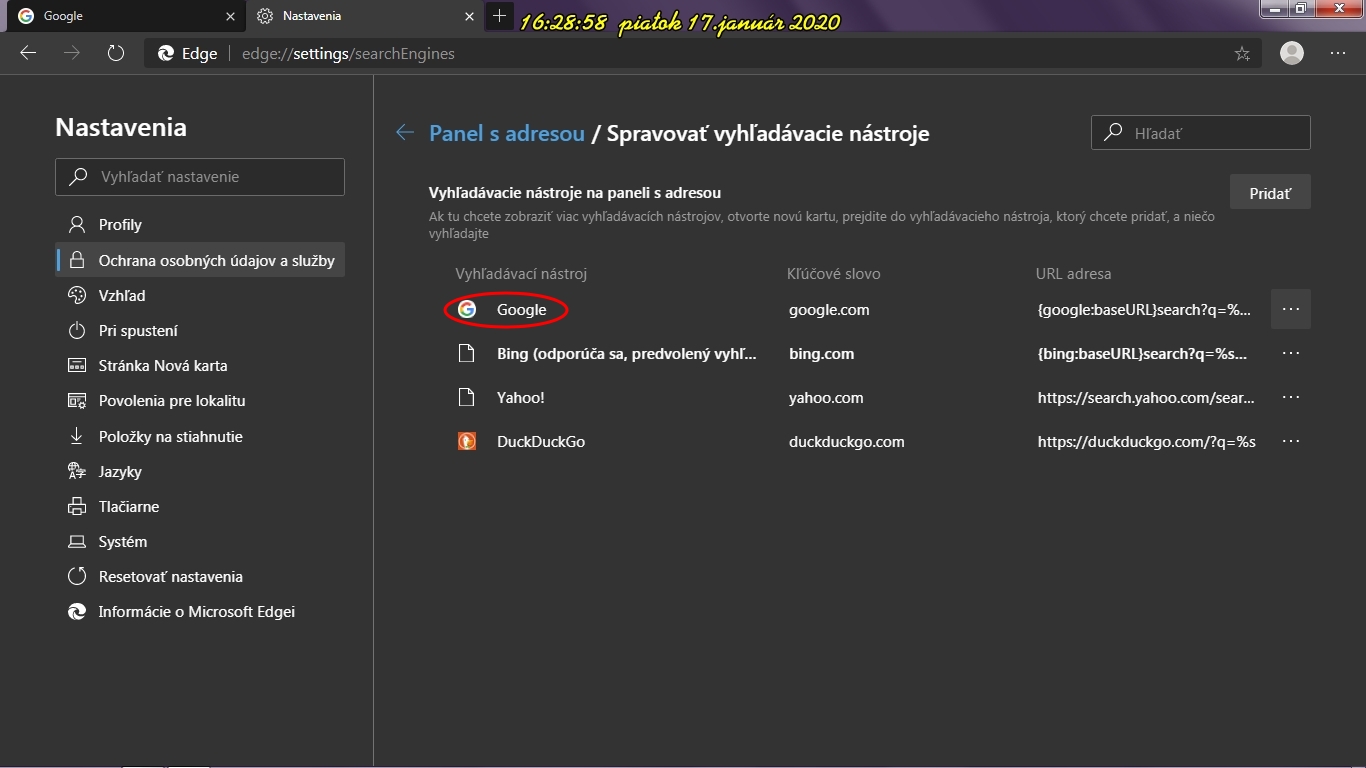1366x768 pixels.
Task: Add this page to favorites with star icon
Action: 1242,54
